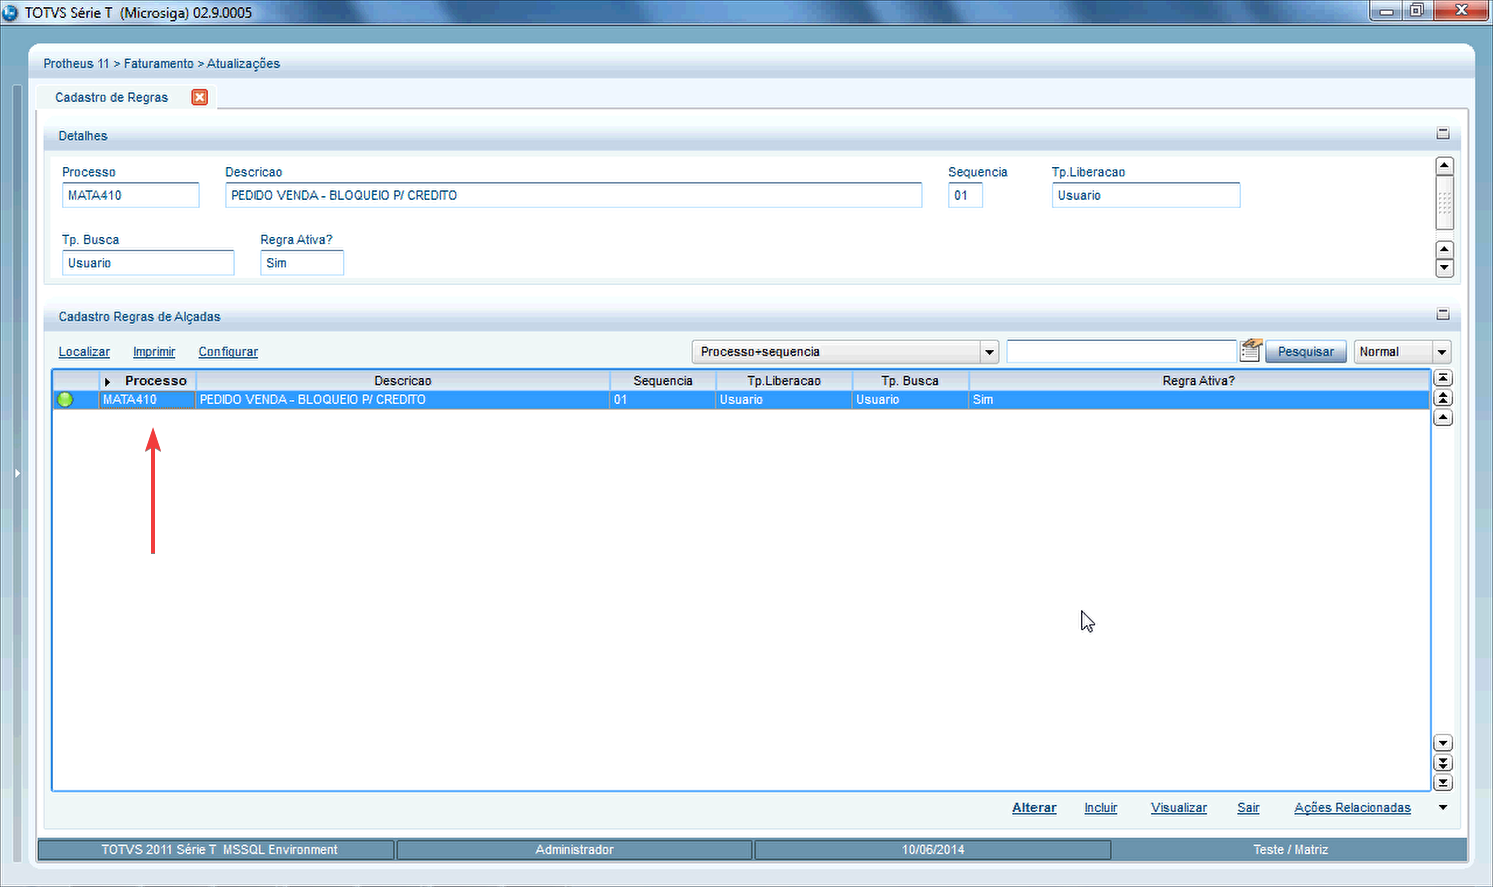This screenshot has height=887, width=1493.
Task: Click the Localizar link
Action: pos(84,352)
